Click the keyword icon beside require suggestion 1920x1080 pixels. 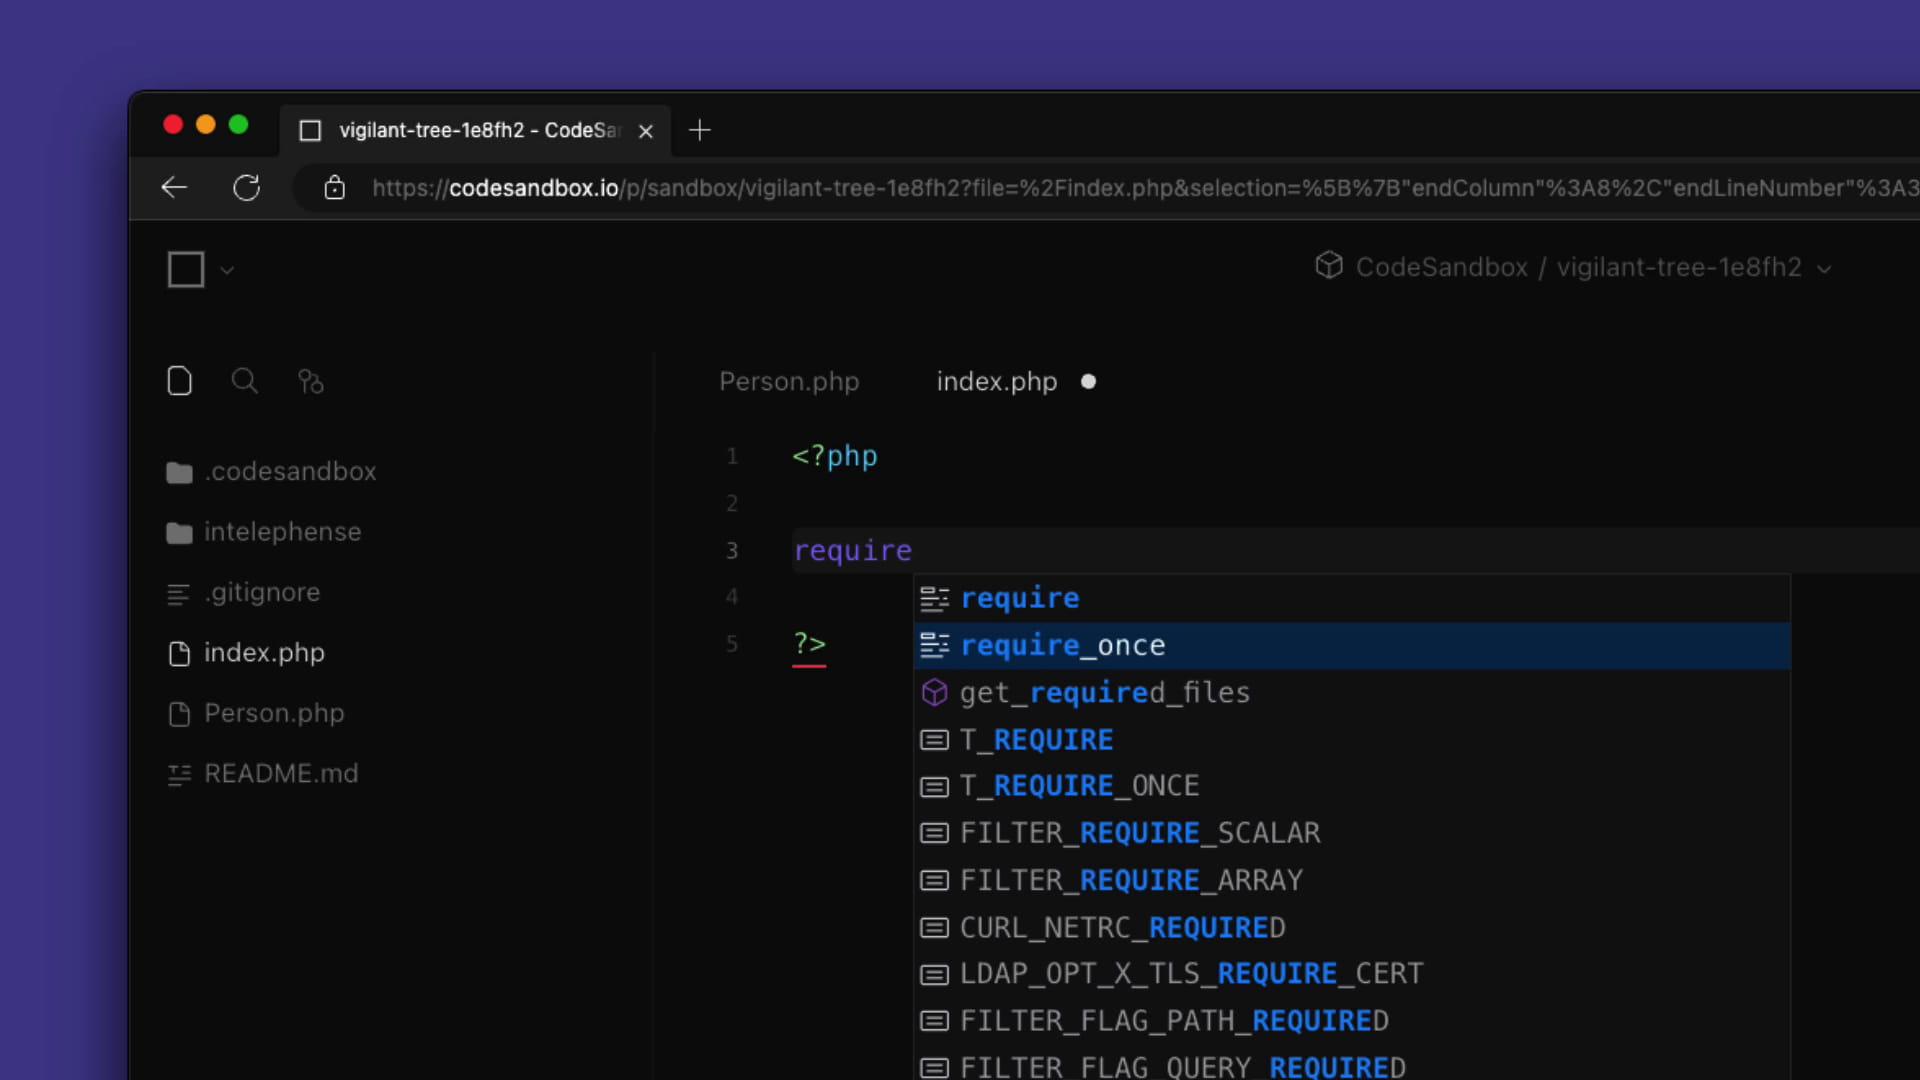click(x=935, y=598)
